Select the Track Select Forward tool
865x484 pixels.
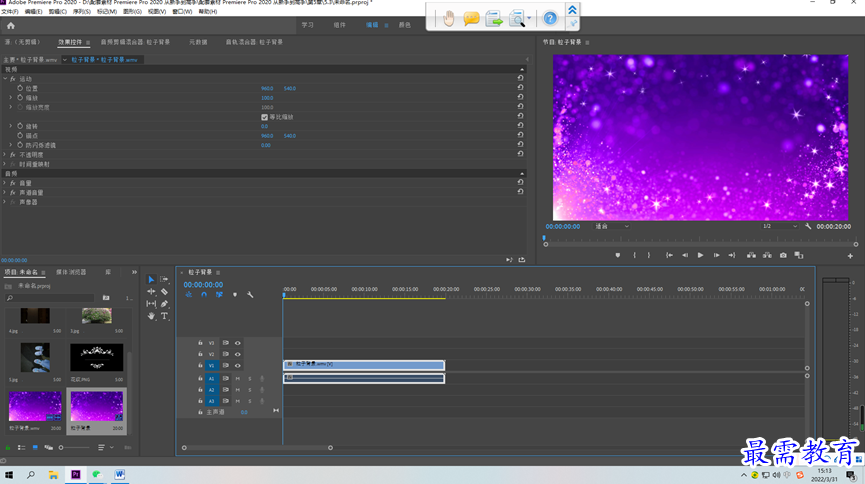point(164,280)
